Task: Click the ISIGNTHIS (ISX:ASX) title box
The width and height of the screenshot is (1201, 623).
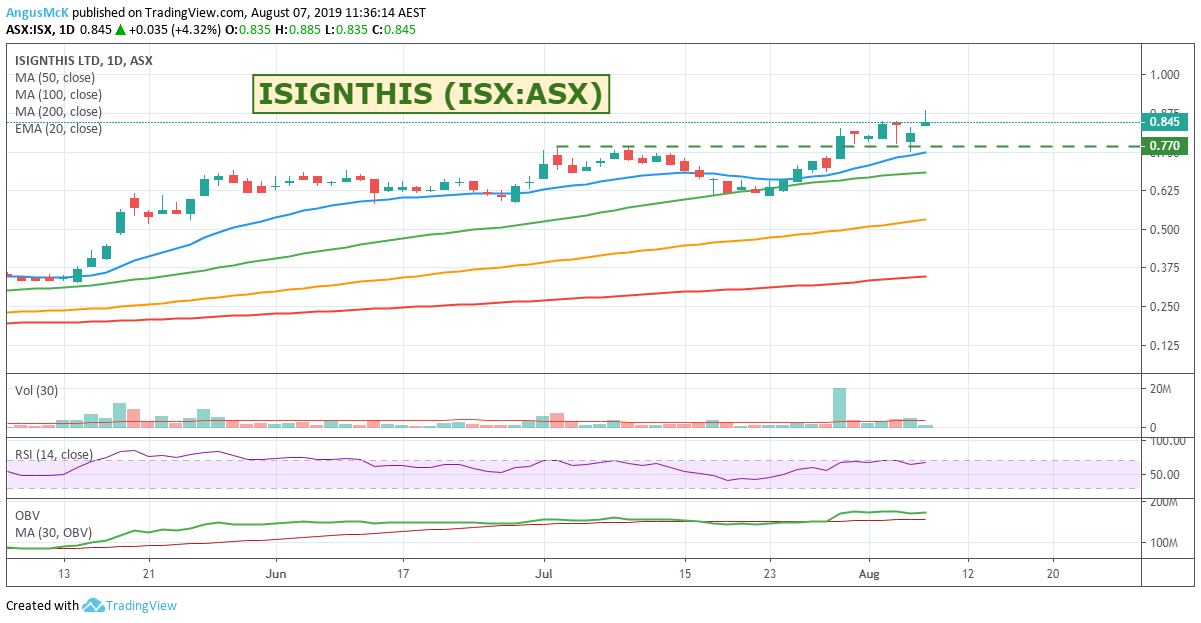Action: 430,94
